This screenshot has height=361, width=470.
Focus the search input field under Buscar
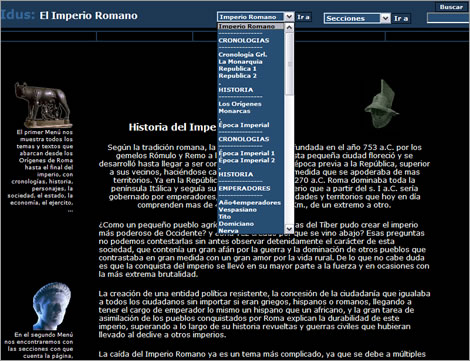point(448,18)
